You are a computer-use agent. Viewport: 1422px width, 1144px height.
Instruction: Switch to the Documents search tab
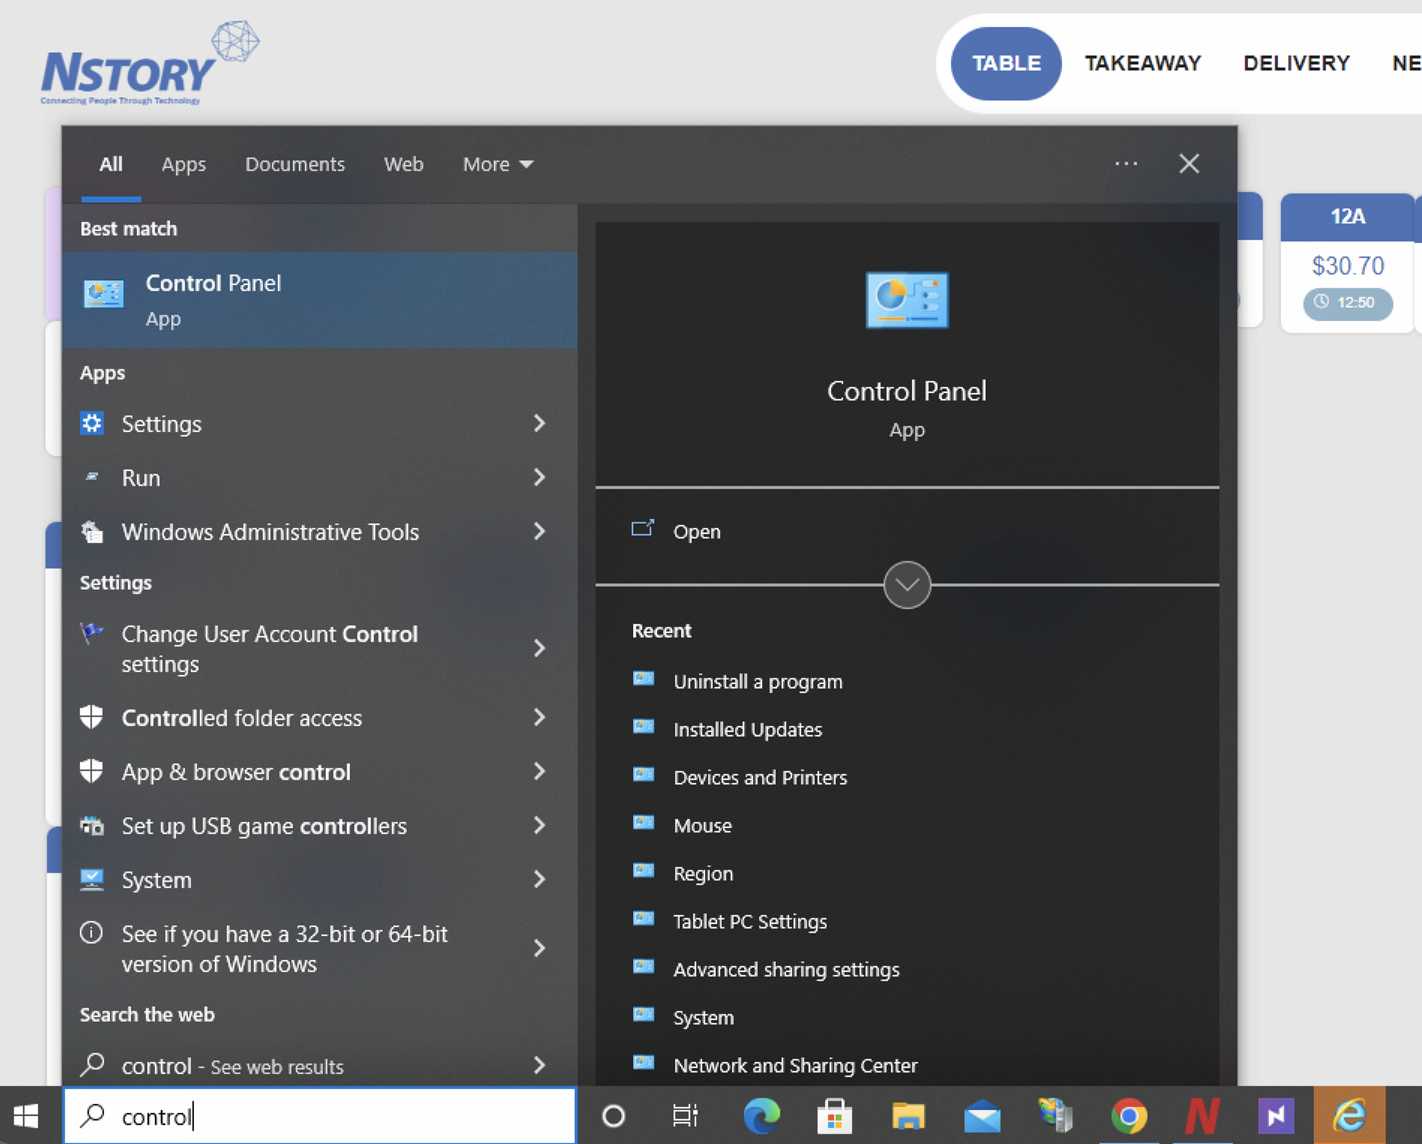295,164
